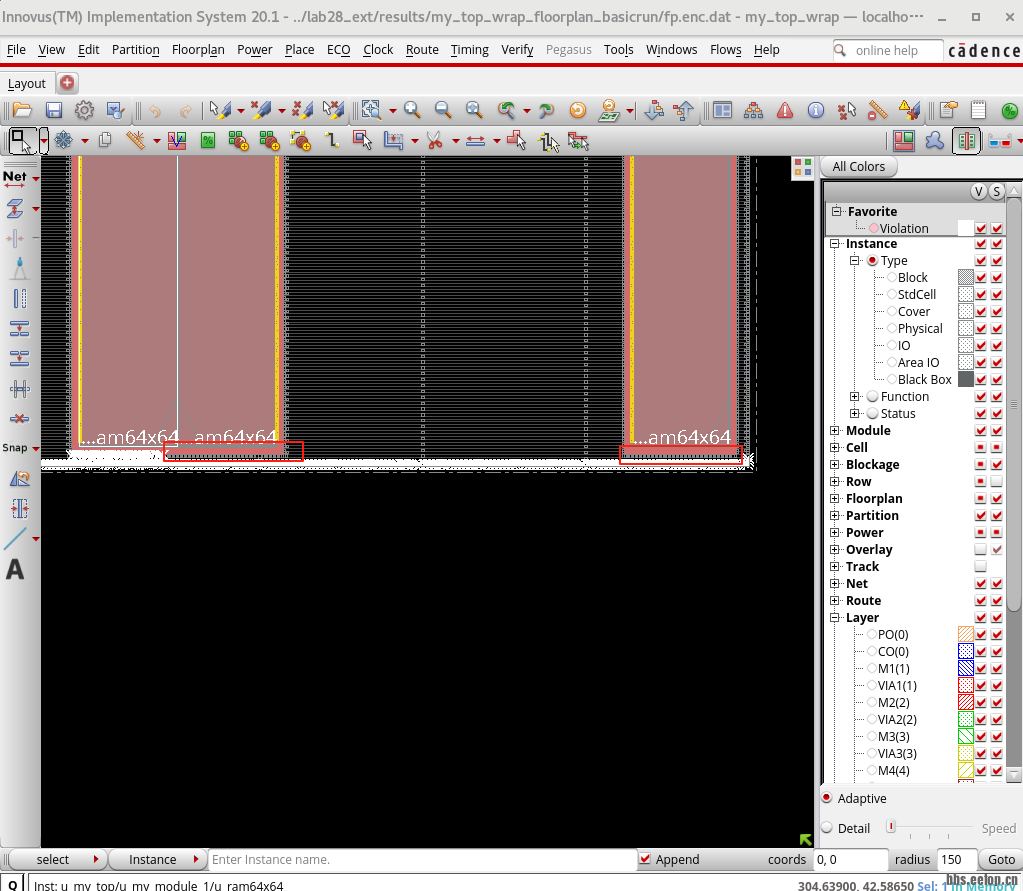Toggle Track visibility checkbox
This screenshot has width=1023, height=891.
pos(981,566)
